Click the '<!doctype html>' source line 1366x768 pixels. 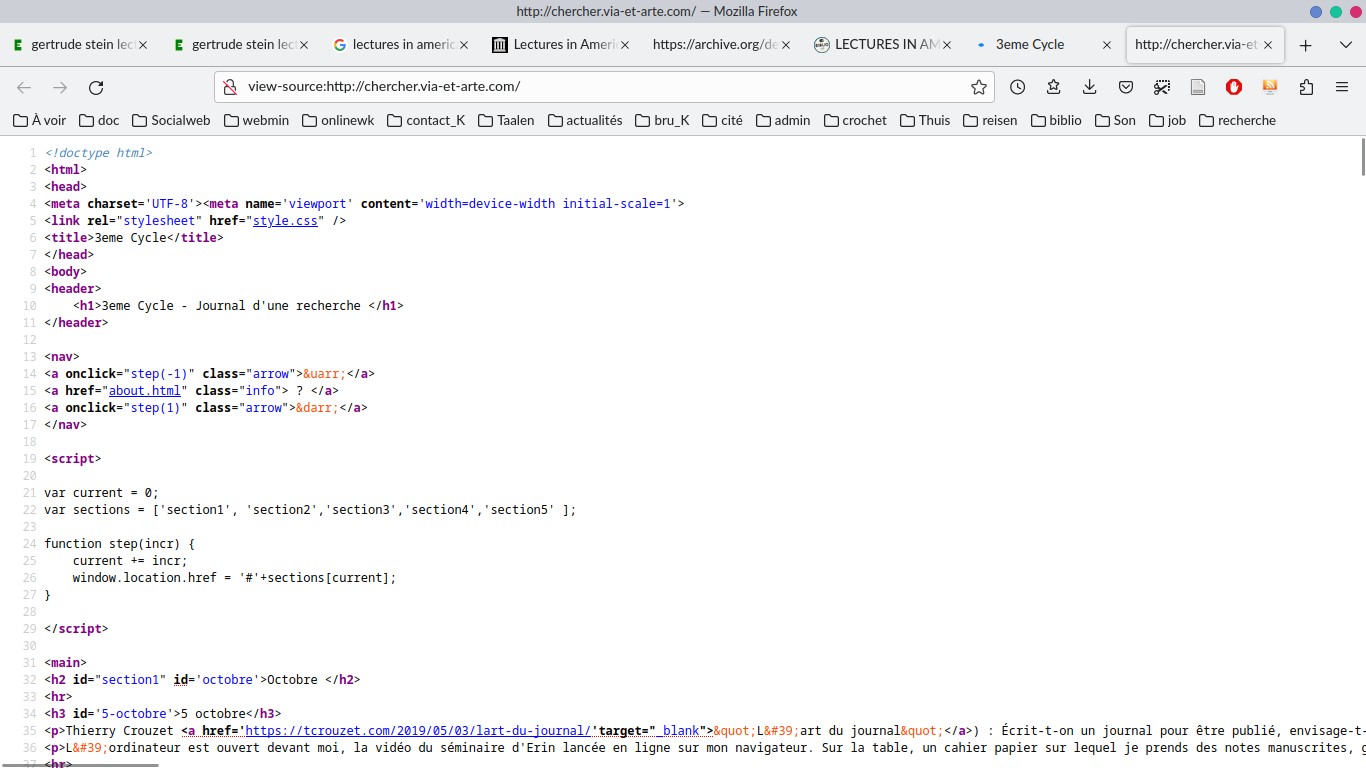pyautogui.click(x=98, y=153)
